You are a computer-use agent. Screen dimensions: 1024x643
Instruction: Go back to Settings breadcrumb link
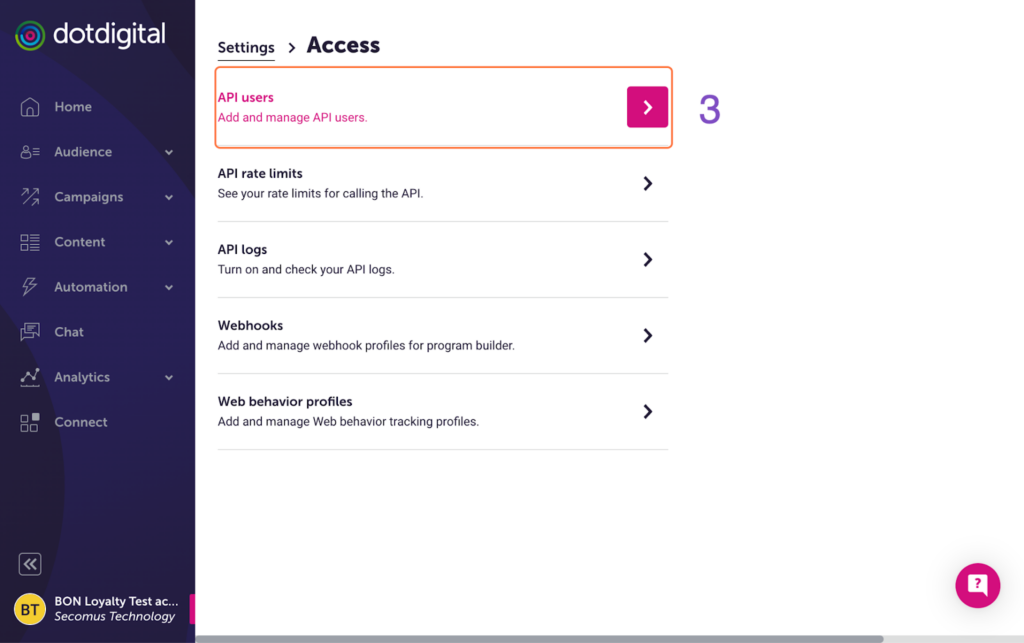(246, 48)
